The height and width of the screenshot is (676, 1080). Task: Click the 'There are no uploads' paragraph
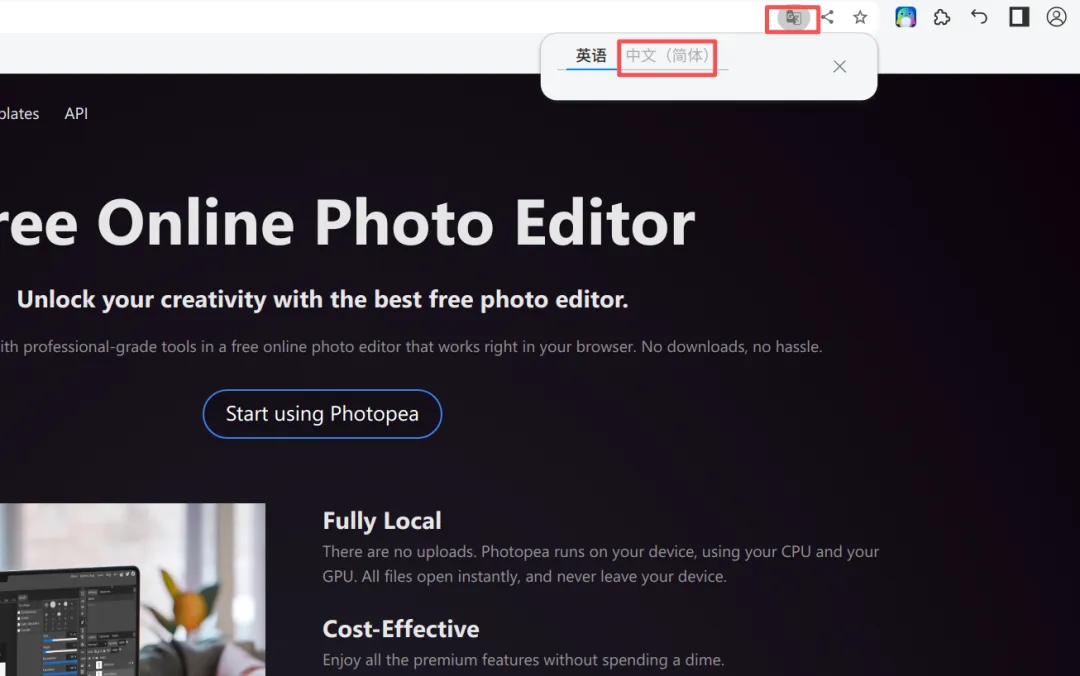coord(601,564)
